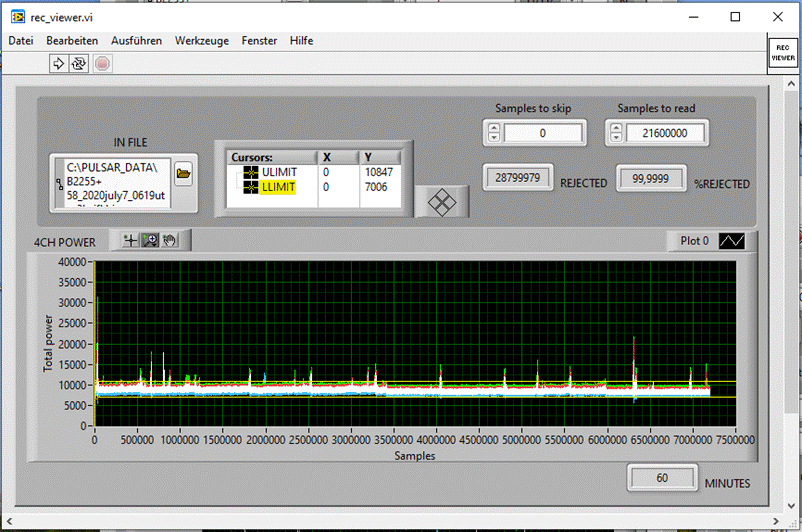Click the Total power axis title
Viewport: 802px width, 532px height.
[x=48, y=343]
